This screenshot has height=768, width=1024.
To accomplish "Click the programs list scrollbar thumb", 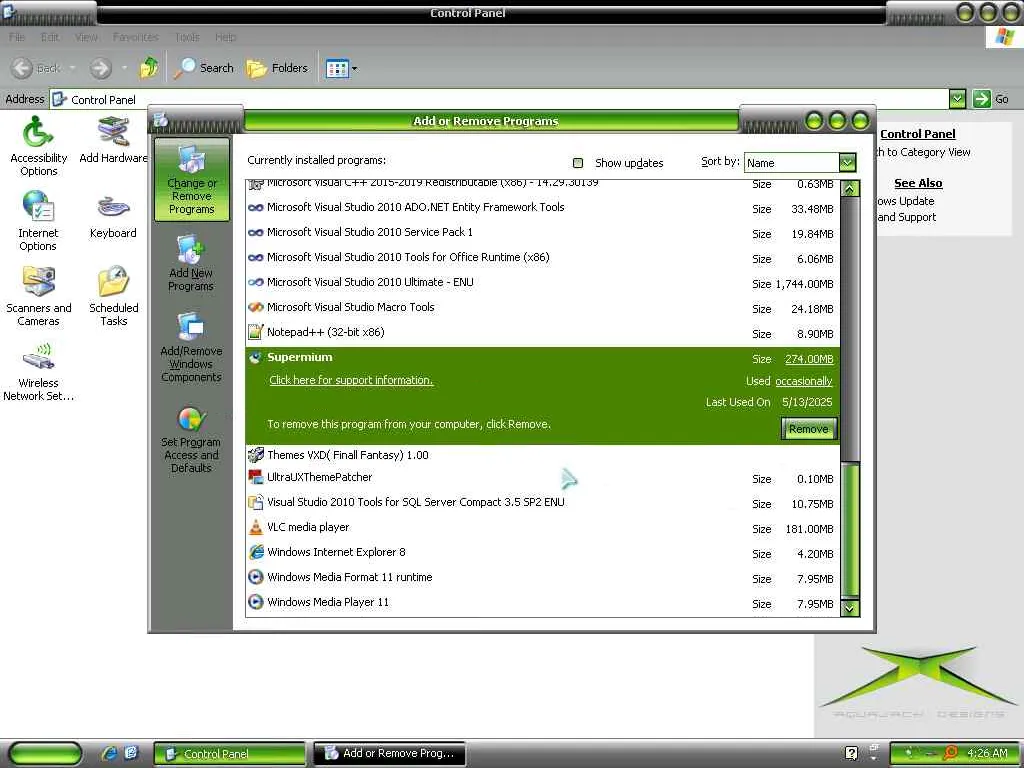I will (x=850, y=530).
